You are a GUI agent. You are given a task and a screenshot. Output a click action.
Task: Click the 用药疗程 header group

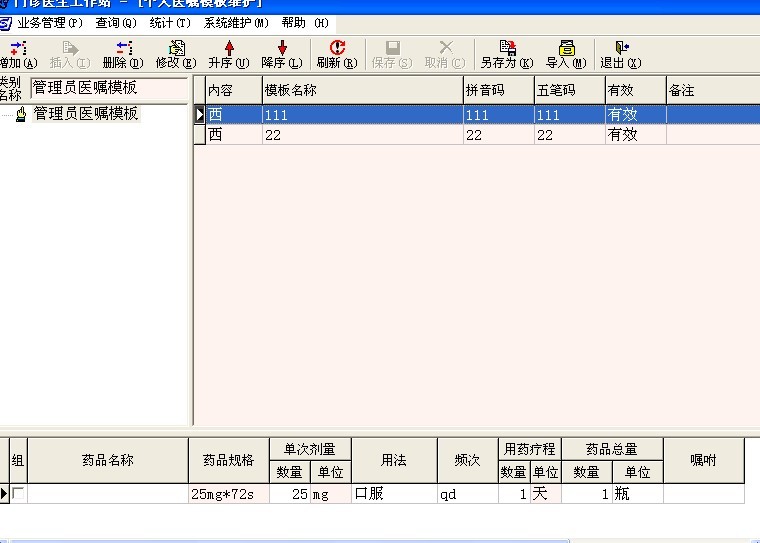530,449
